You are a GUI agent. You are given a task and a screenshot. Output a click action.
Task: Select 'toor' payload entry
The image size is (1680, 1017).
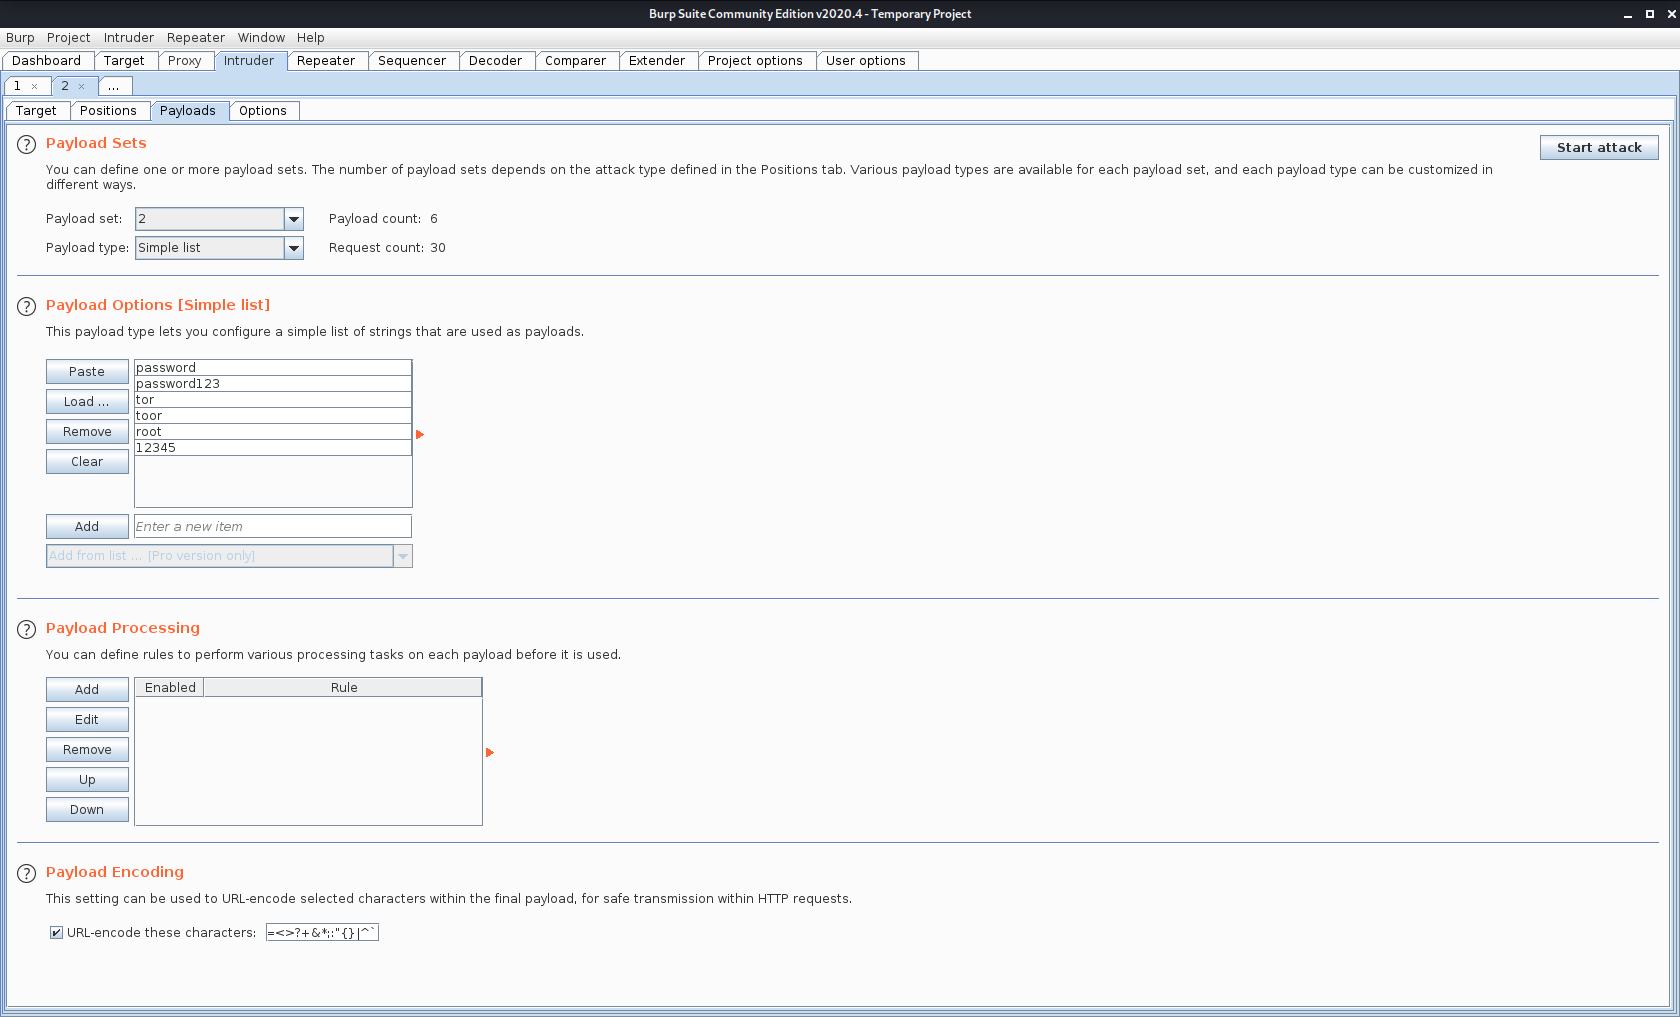[273, 416]
